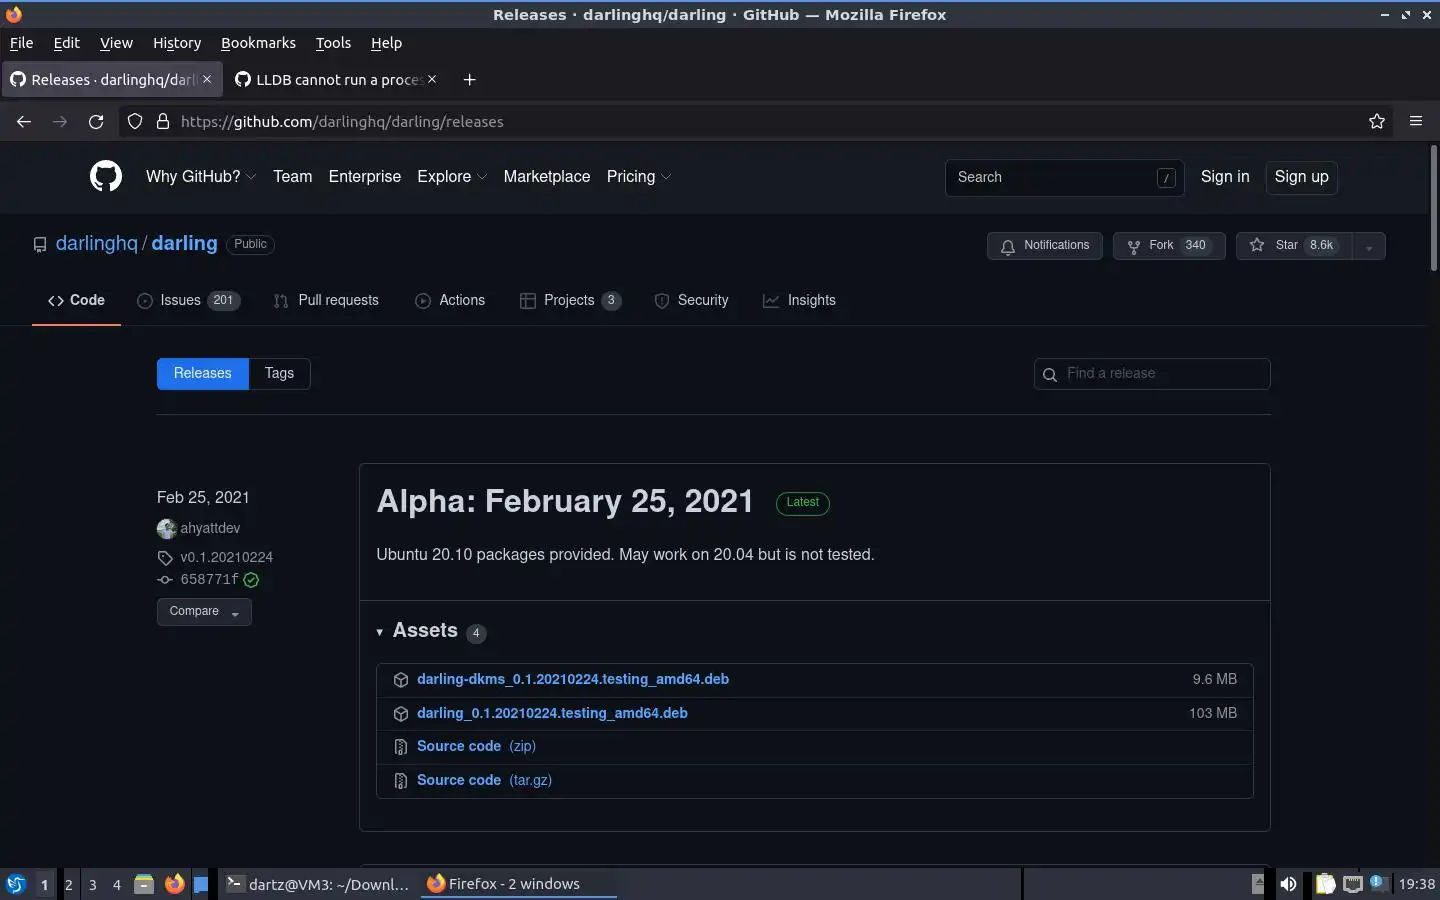Click Sign up button
1440x900 pixels.
pyautogui.click(x=1301, y=177)
